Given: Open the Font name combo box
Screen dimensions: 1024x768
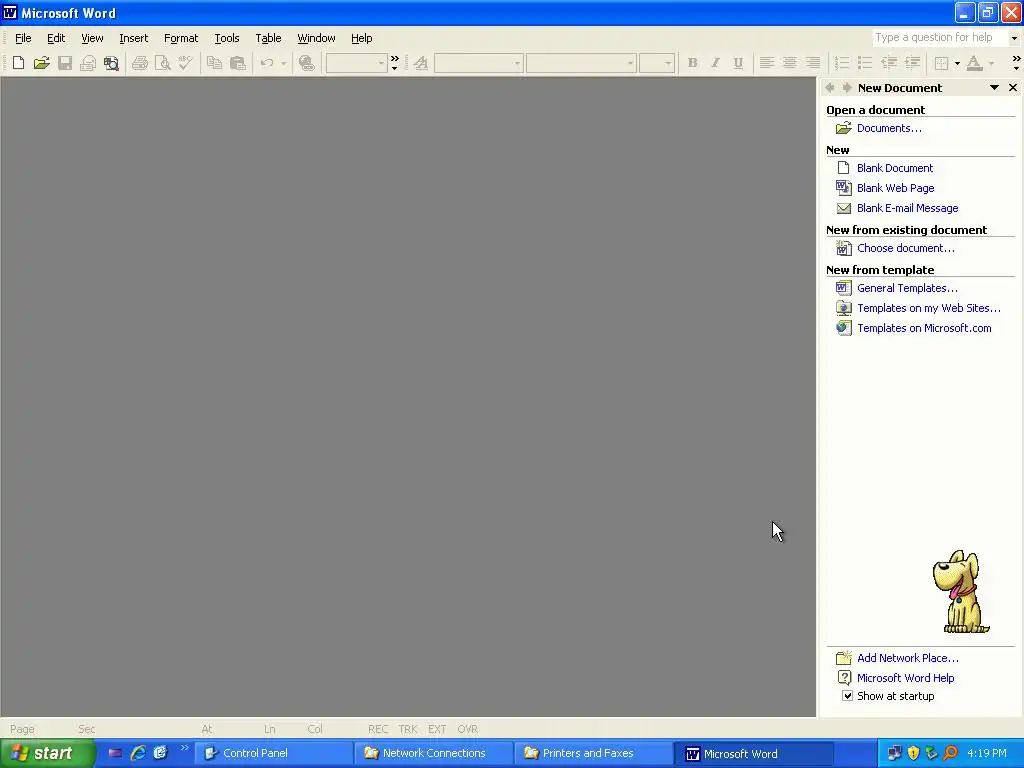Looking at the screenshot, I should click(581, 63).
